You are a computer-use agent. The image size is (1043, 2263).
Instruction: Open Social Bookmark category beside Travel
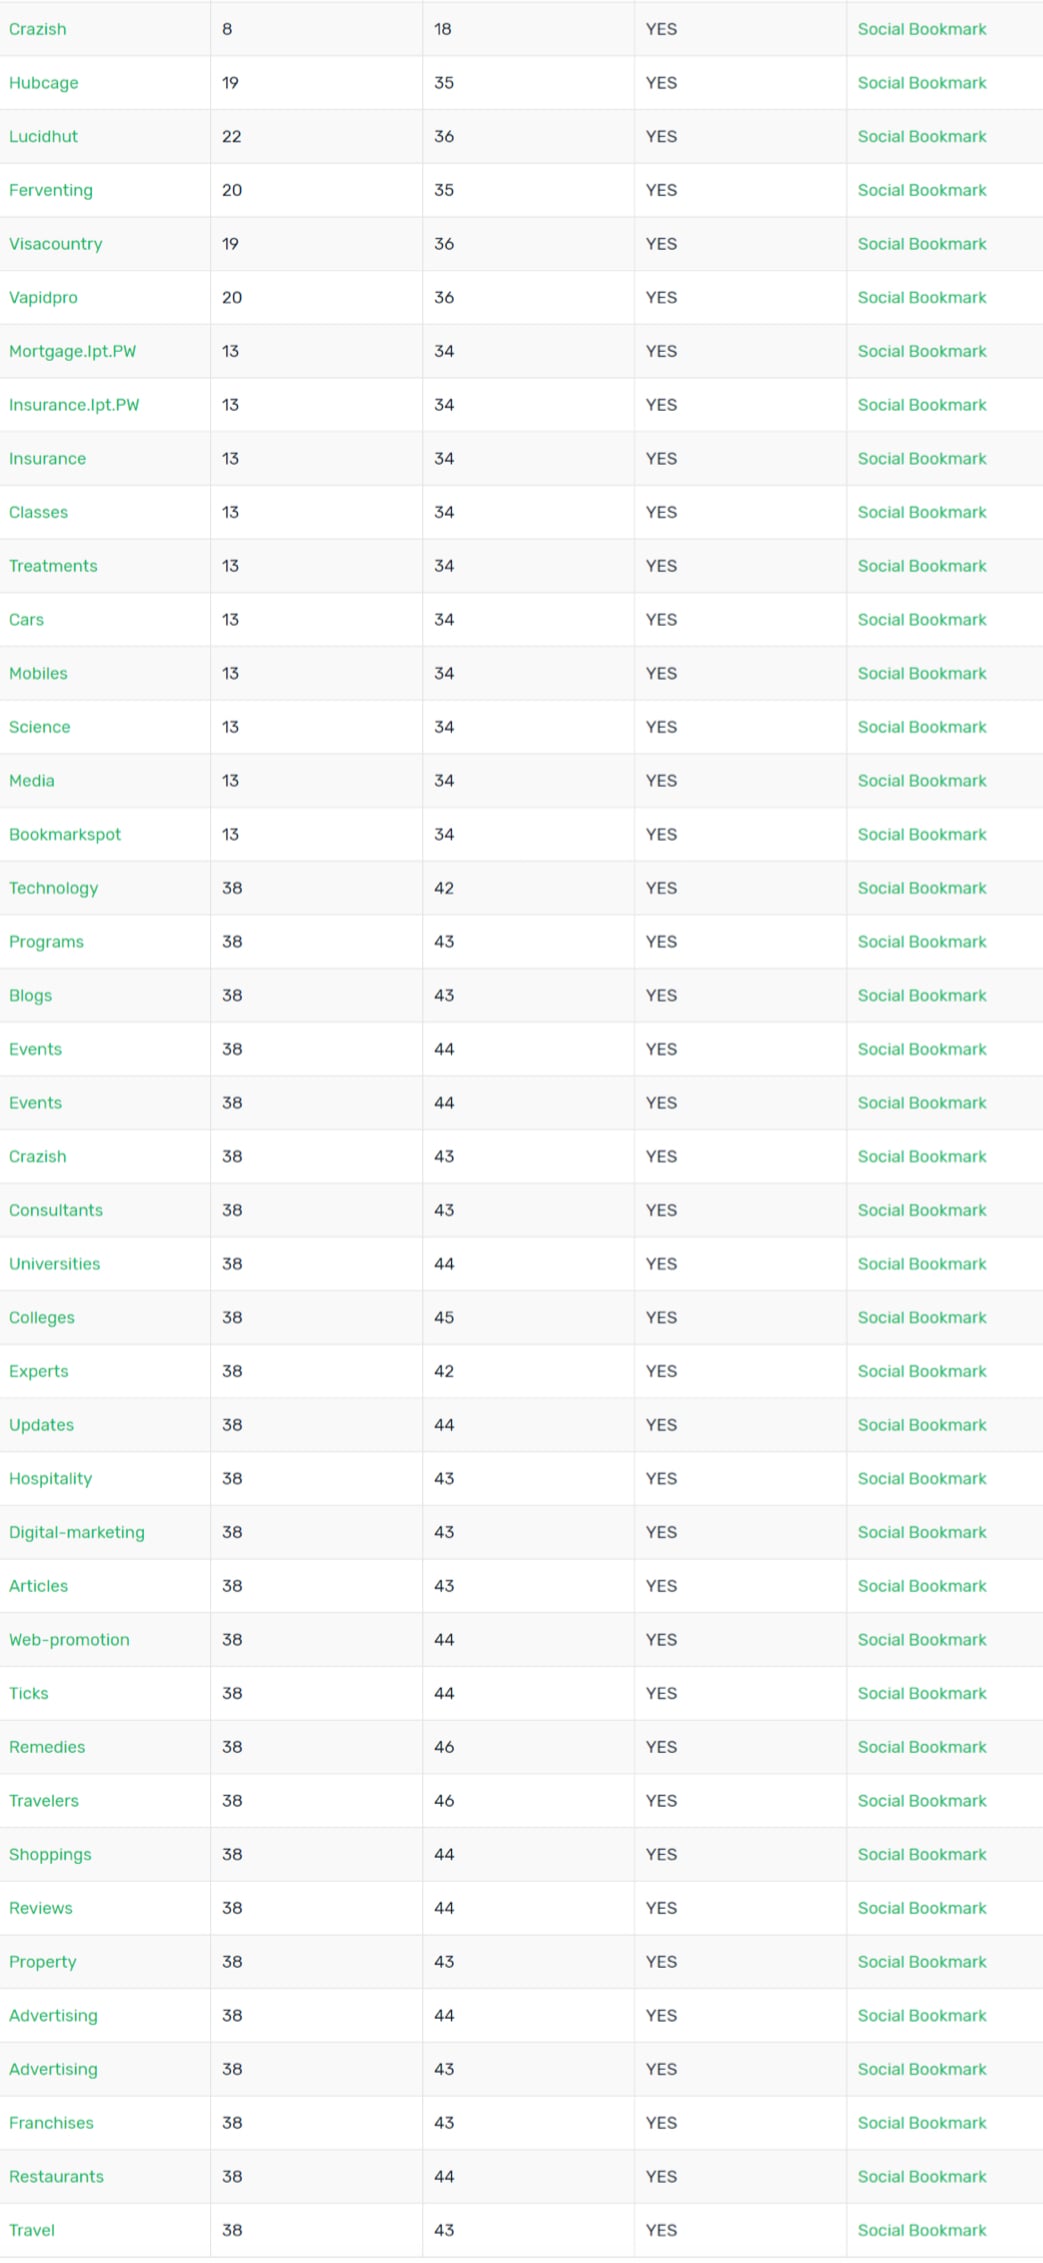coord(922,2230)
